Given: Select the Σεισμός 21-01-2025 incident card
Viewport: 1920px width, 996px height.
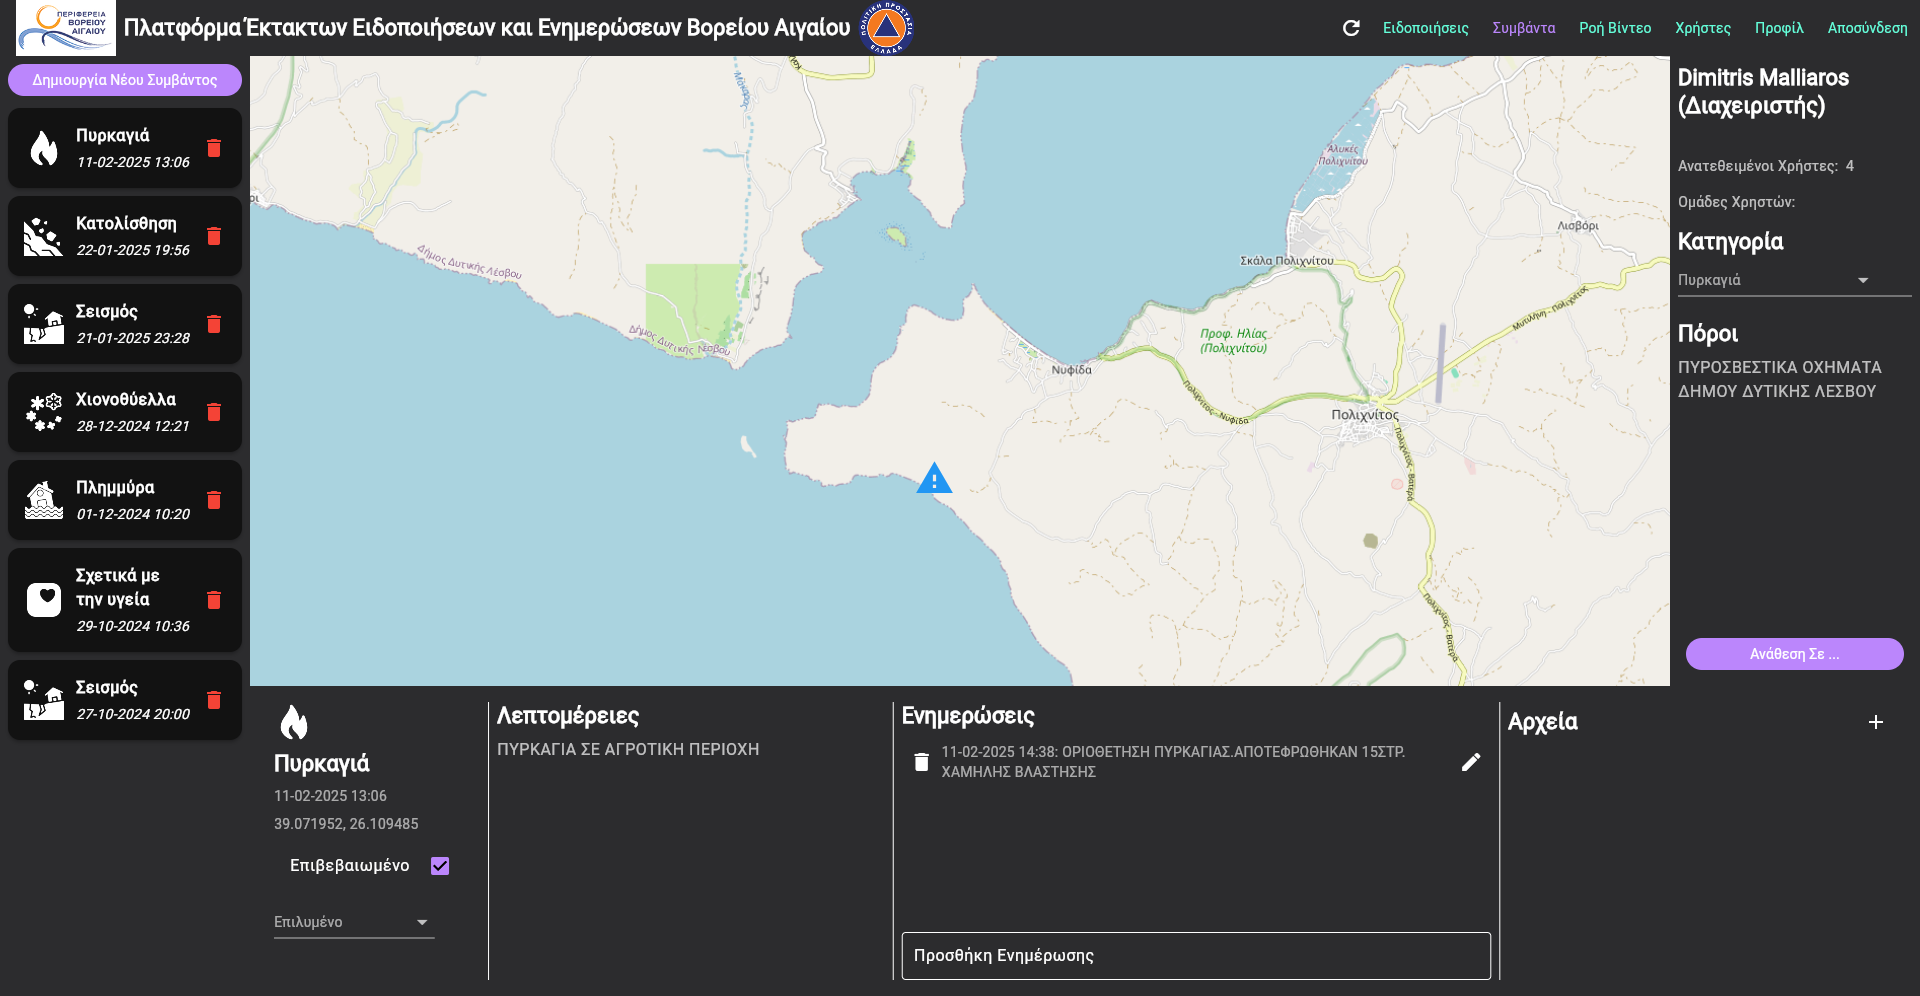Looking at the screenshot, I should click(110, 324).
